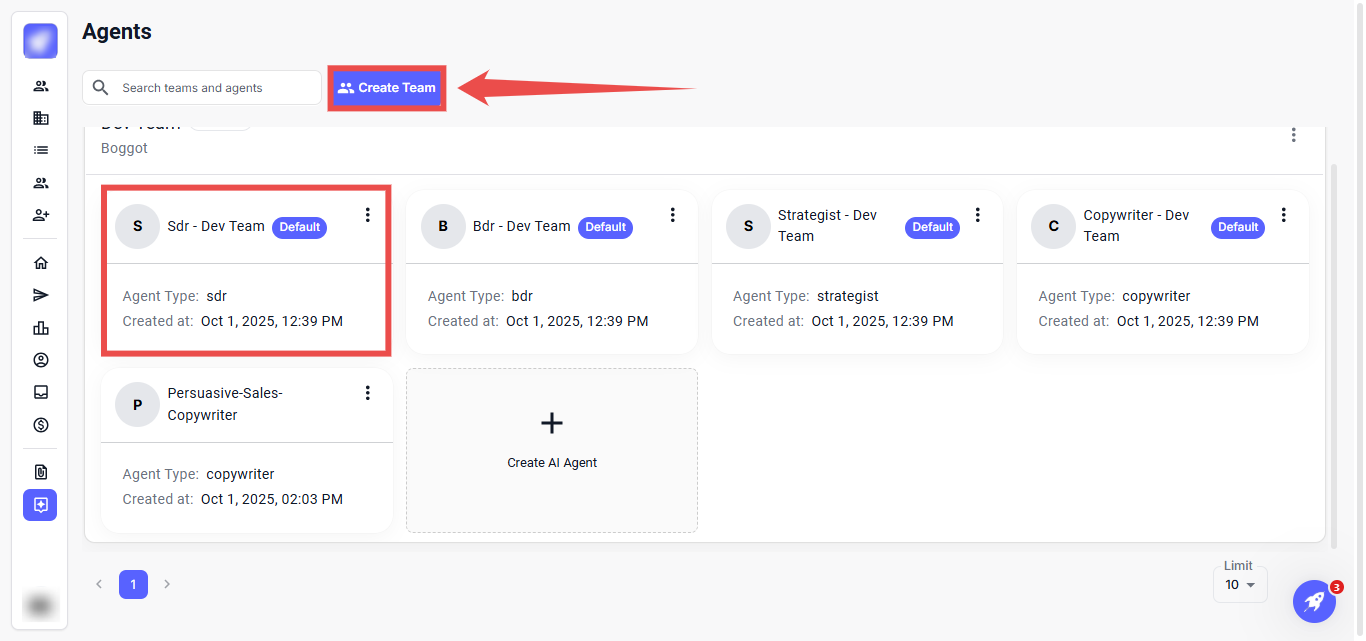Click the inbox tray icon in the sidebar
1366x641 pixels.
[x=41, y=392]
